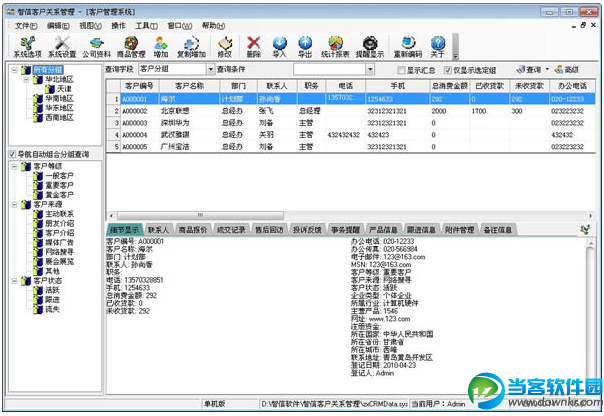Open the 帮助 menu
This screenshot has height=416, width=604.
[x=213, y=26]
